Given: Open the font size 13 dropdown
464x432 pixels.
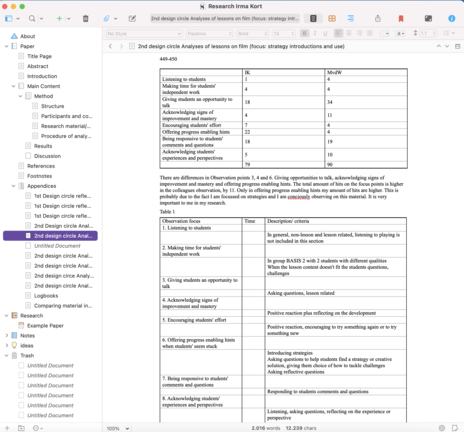Looking at the screenshot, I should 284,33.
